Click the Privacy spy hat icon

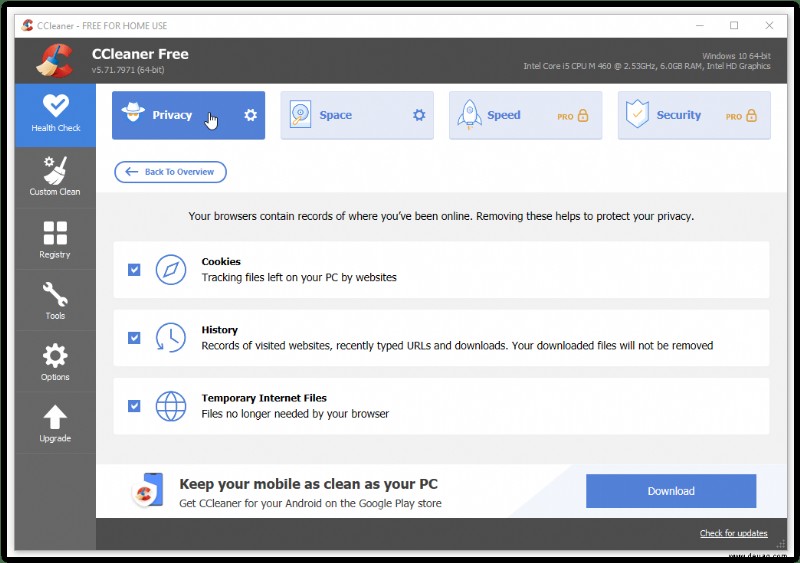(133, 112)
